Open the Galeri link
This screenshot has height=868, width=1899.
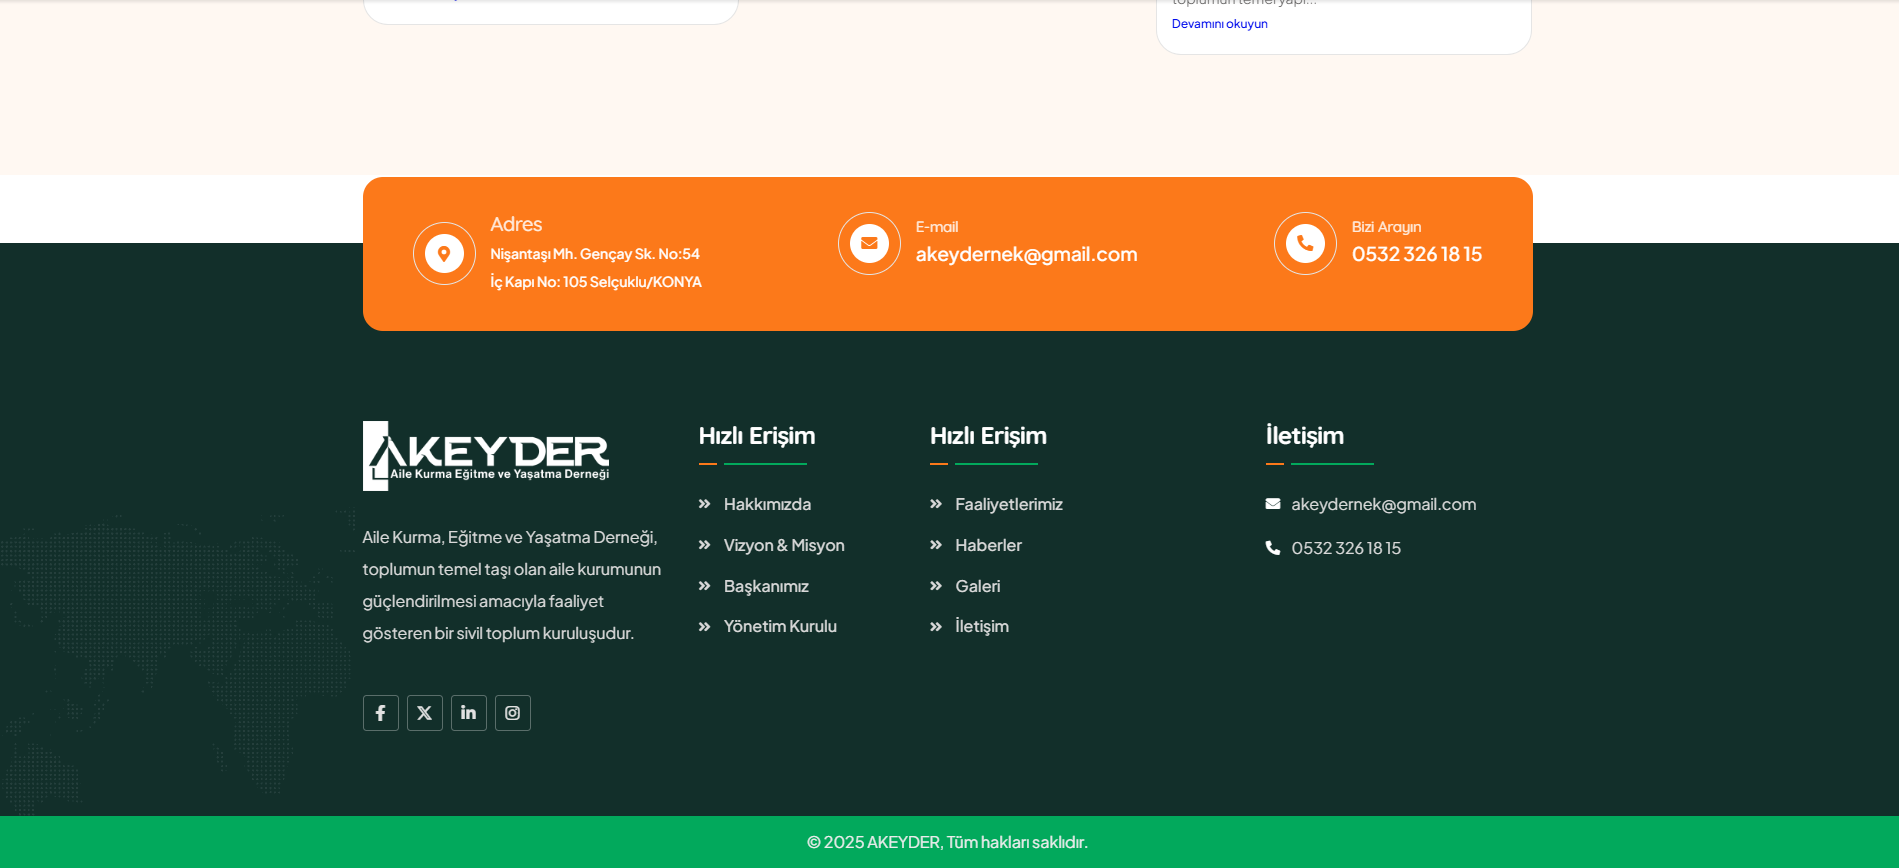coord(977,586)
